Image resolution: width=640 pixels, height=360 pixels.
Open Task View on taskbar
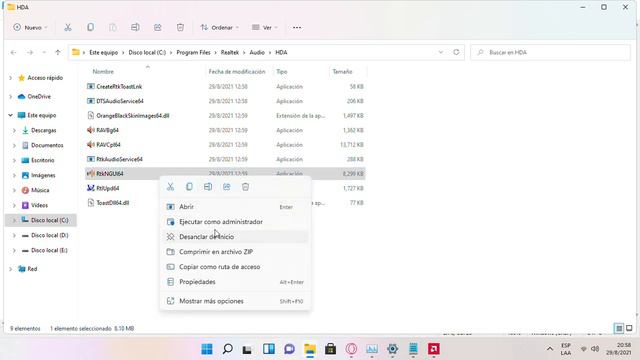pos(247,349)
